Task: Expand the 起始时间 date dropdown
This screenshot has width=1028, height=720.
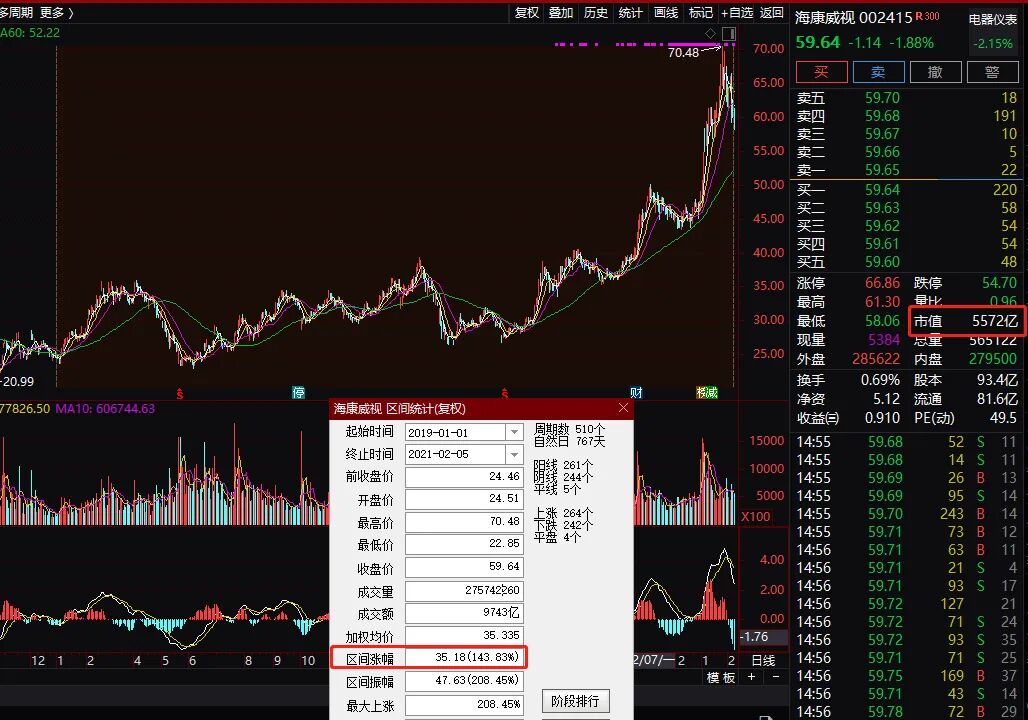Action: [x=515, y=432]
